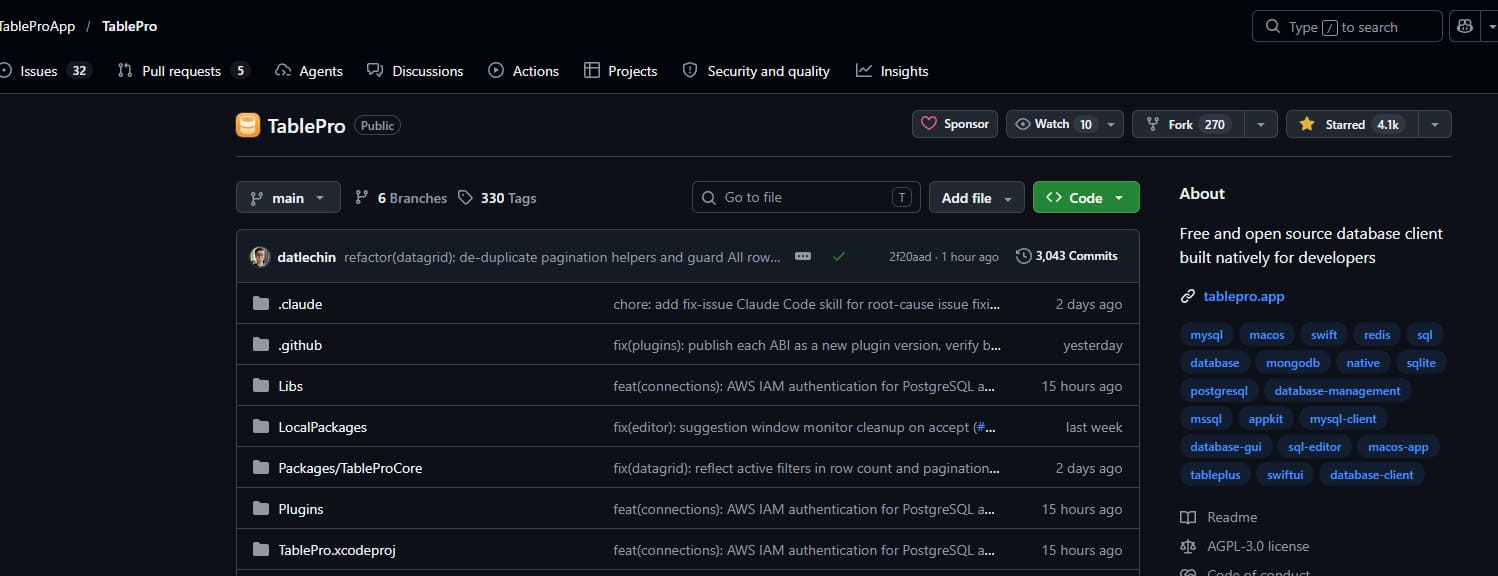Screen dimensions: 1498x576
Task: Select the tableplus topic tag
Action: tap(1215, 475)
